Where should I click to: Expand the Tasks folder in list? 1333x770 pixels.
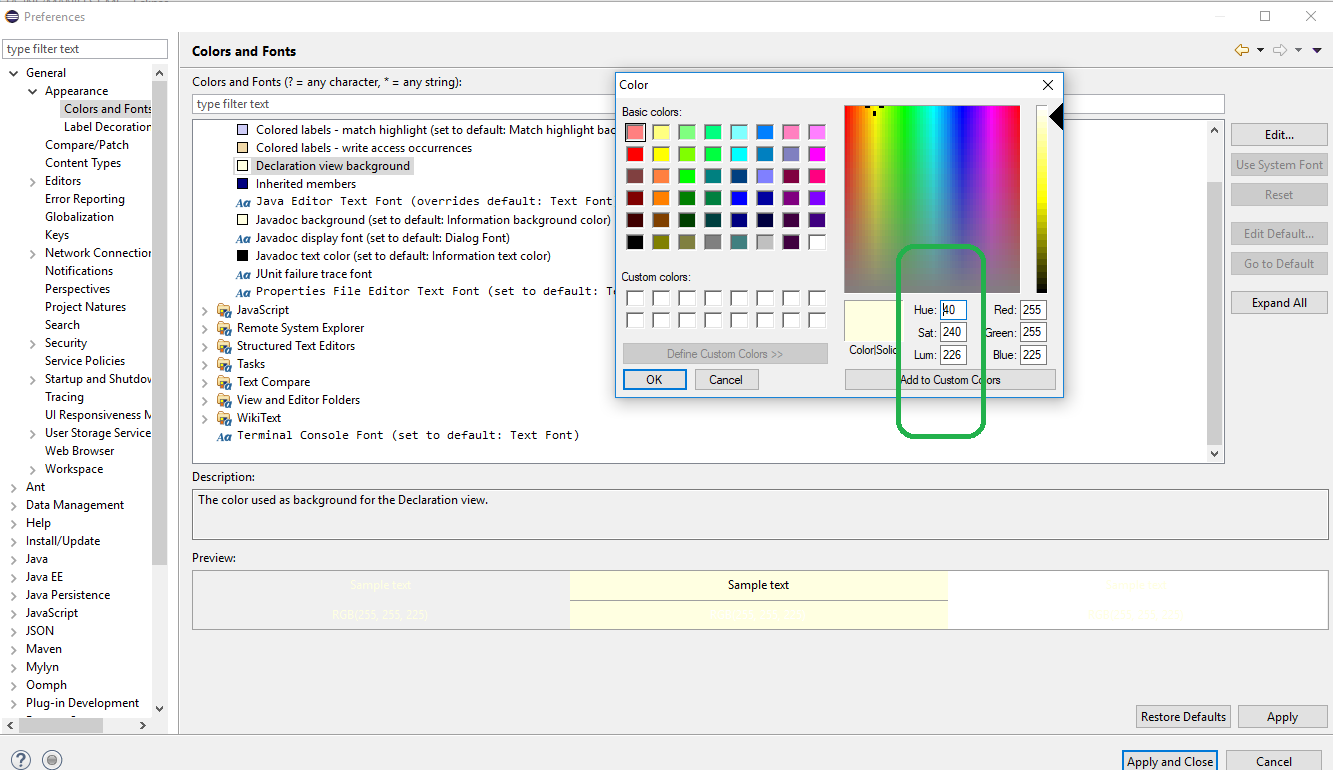point(205,365)
